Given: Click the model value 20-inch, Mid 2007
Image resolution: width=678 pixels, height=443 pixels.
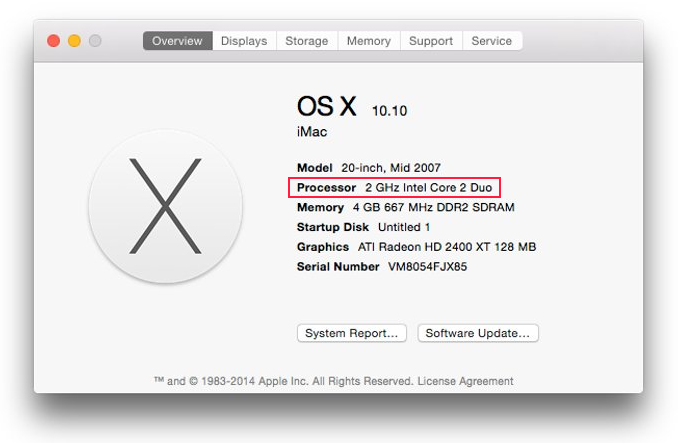Looking at the screenshot, I should 391,168.
